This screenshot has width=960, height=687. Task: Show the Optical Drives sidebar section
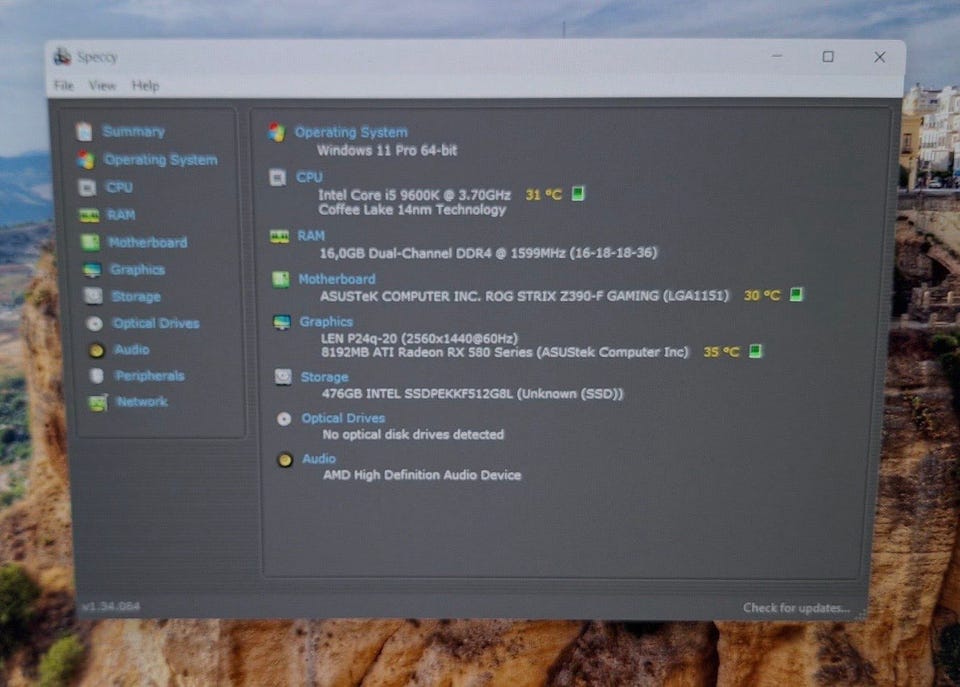pyautogui.click(x=156, y=323)
